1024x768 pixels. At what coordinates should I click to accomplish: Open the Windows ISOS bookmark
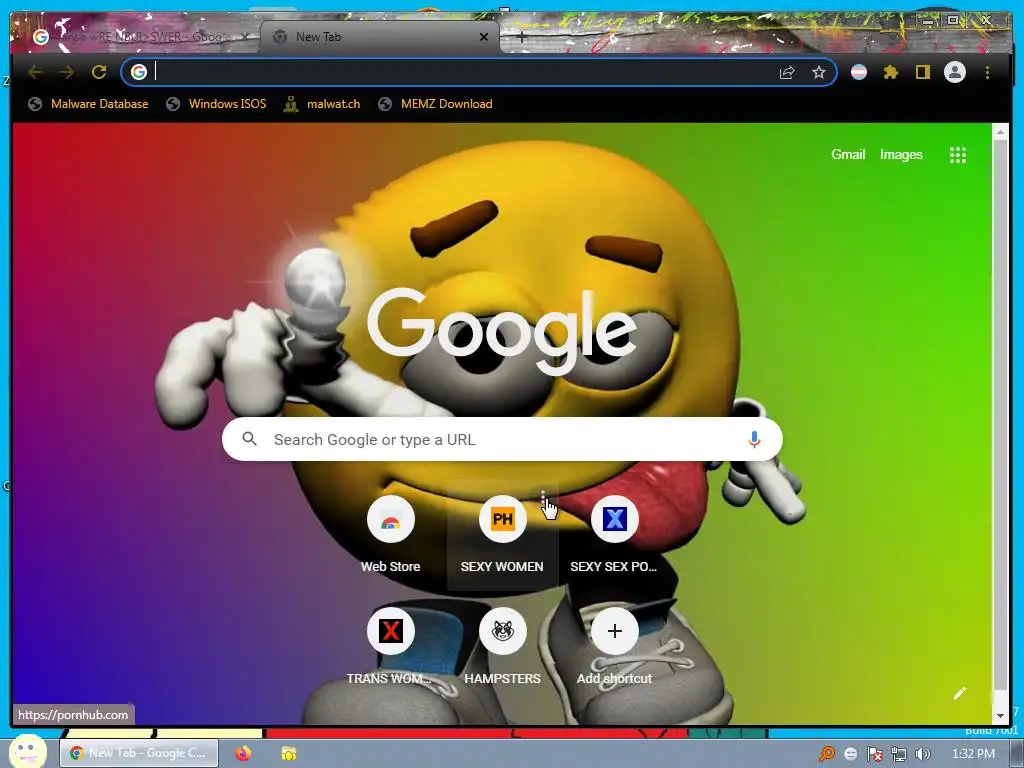click(x=216, y=104)
